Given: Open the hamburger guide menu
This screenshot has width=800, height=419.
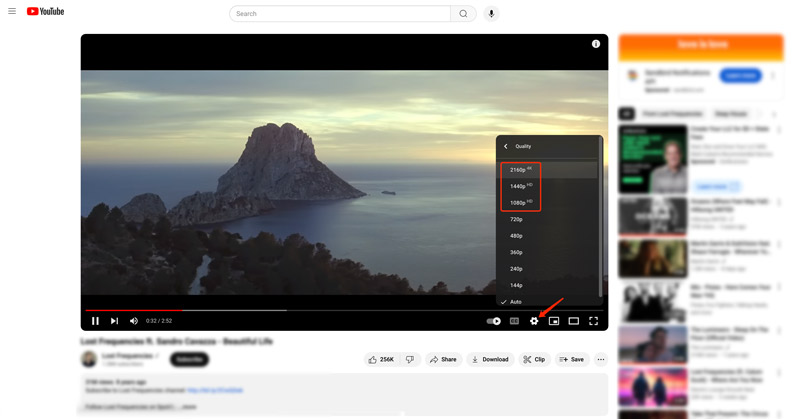Looking at the screenshot, I should click(x=12, y=11).
